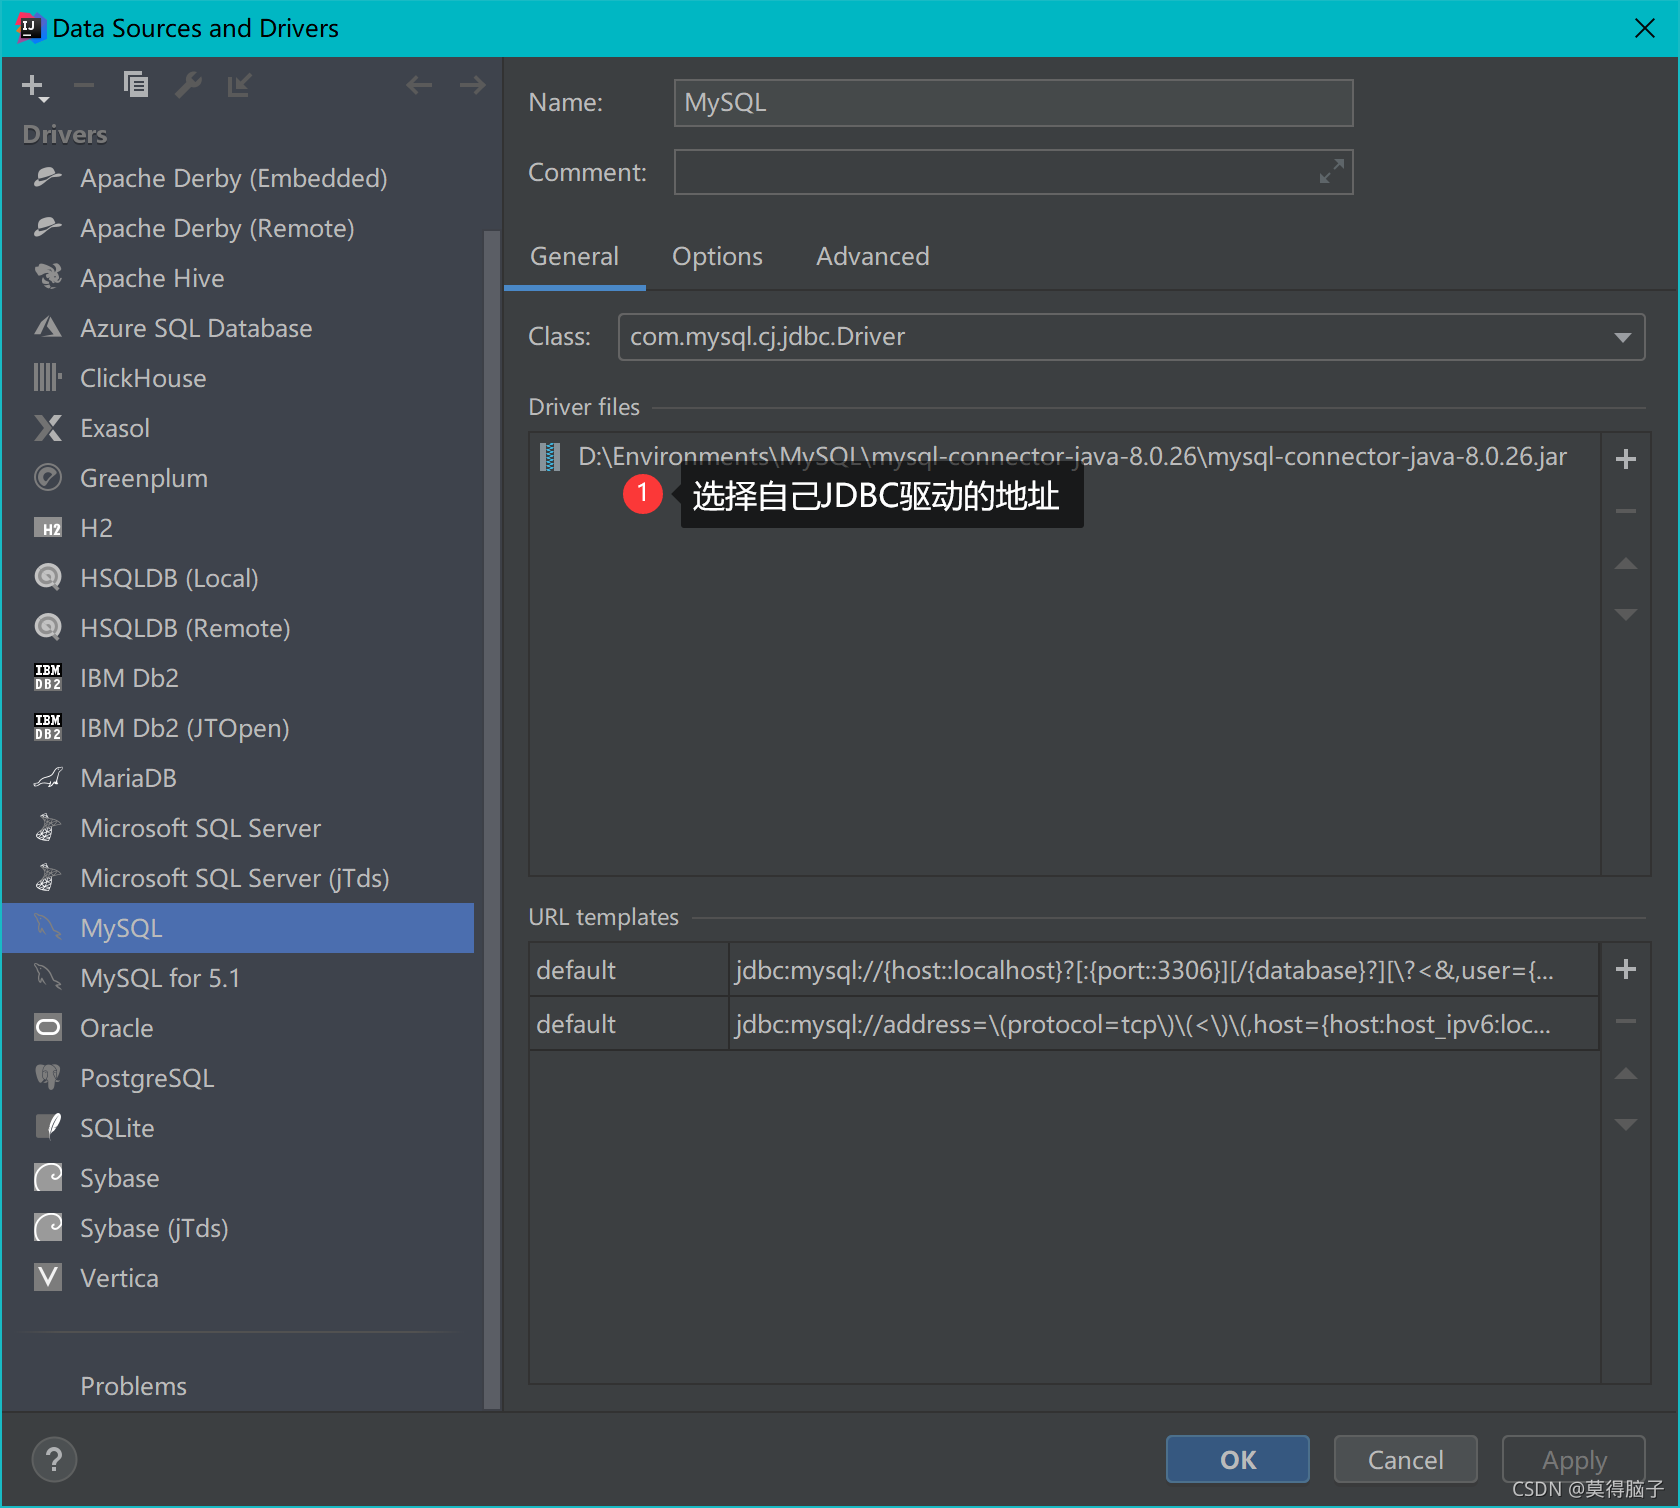
Task: Click the back arrow icon
Action: coord(419,86)
